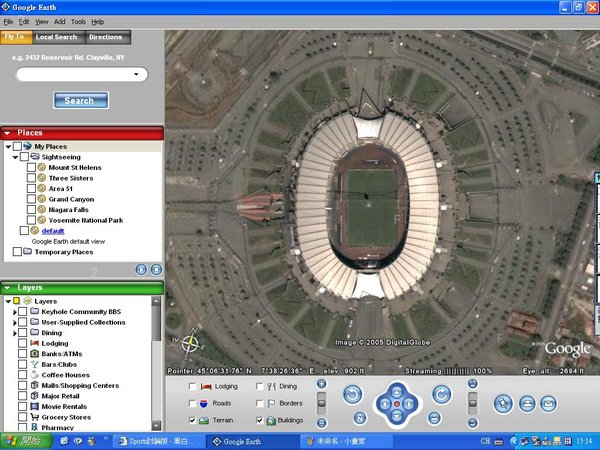
Task: Click the Movie Rentals layer icon
Action: coord(34,406)
